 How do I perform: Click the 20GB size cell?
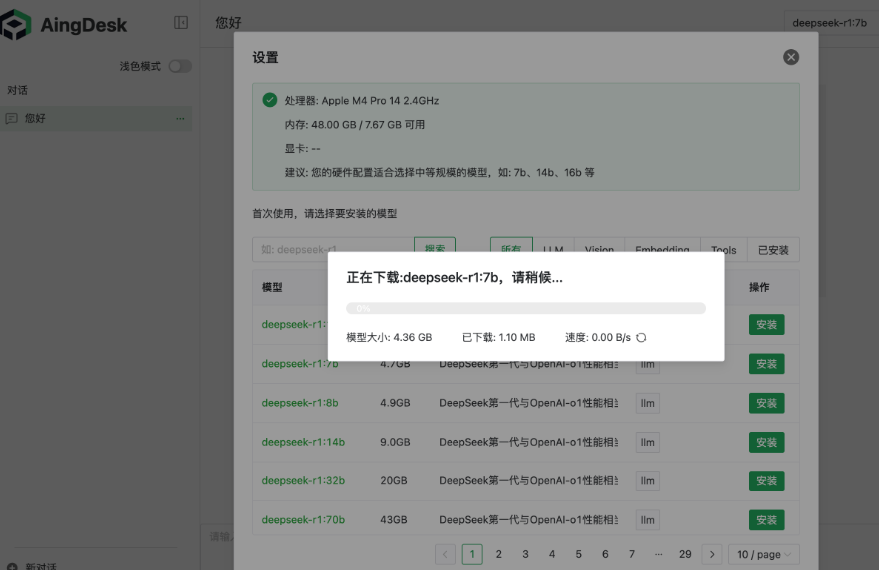coord(394,480)
